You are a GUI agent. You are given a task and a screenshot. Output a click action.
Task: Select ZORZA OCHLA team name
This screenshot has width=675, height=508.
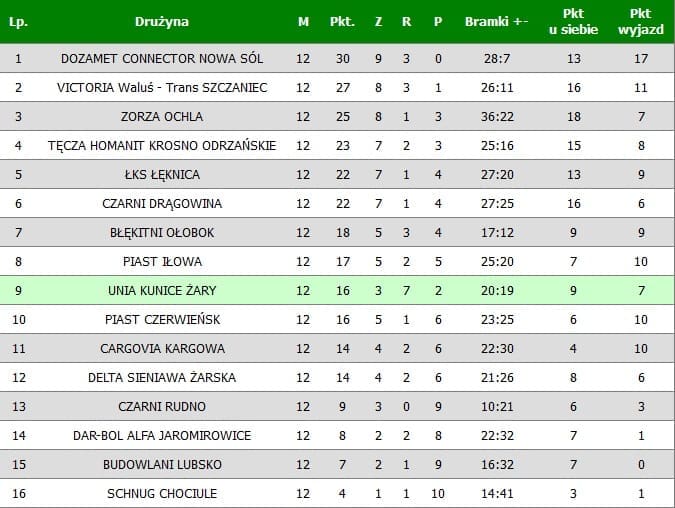161,117
